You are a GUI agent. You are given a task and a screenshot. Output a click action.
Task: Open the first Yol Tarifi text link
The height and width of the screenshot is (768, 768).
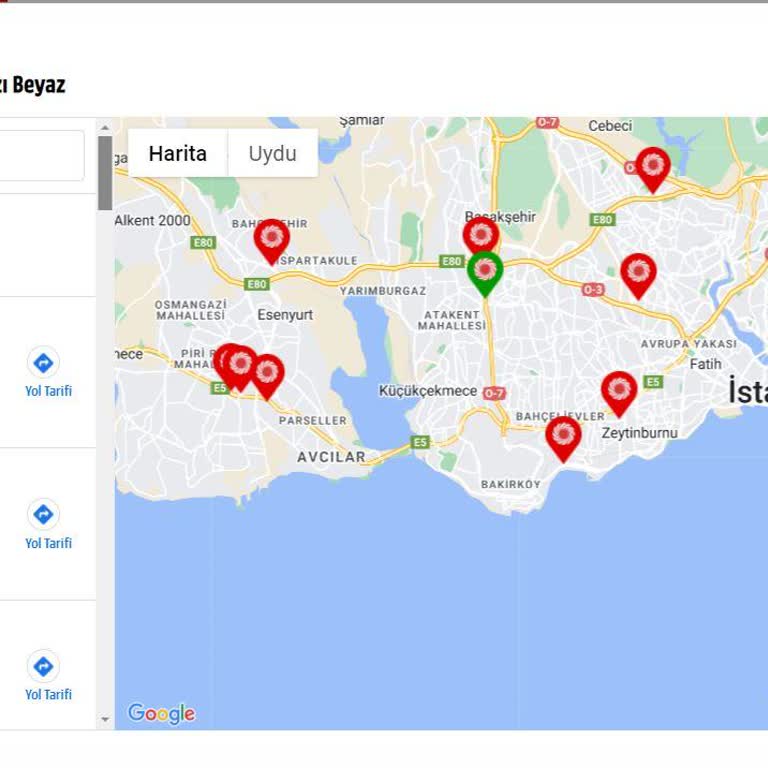(x=48, y=391)
